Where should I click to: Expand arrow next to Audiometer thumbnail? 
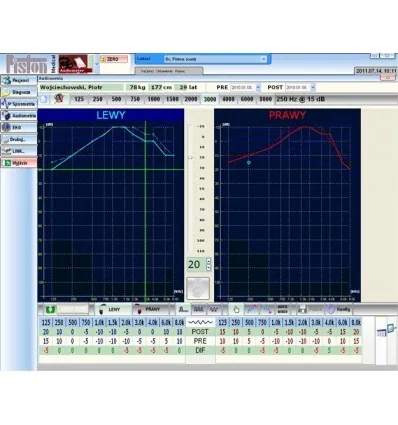tap(97, 64)
